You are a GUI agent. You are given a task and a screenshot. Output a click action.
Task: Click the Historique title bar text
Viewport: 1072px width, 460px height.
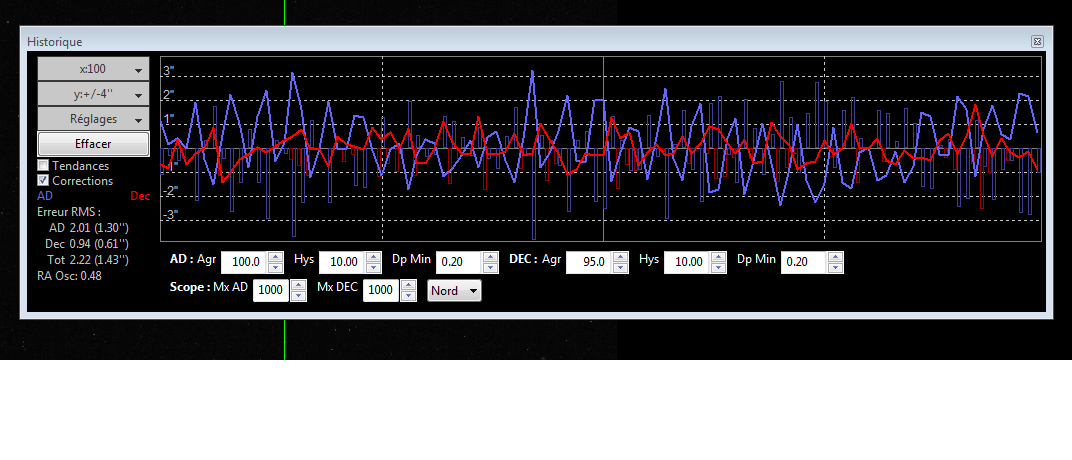(x=55, y=42)
